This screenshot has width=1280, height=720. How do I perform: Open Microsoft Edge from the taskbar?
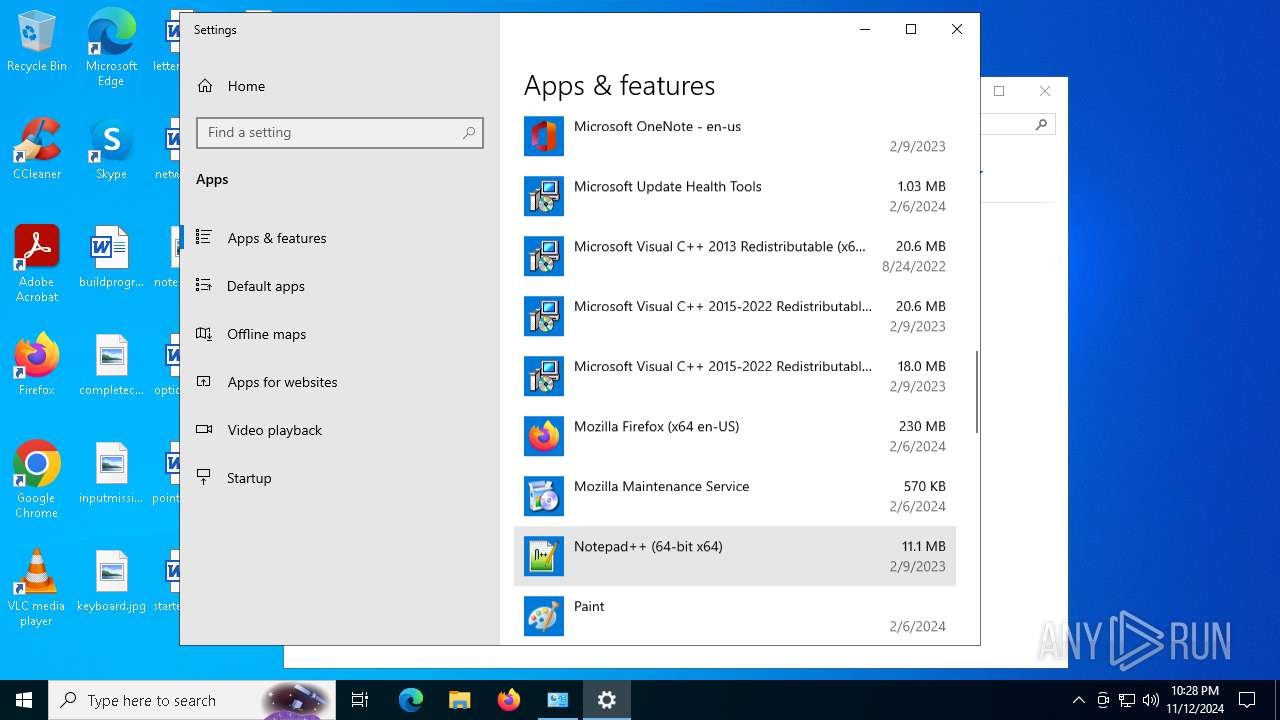[x=411, y=700]
